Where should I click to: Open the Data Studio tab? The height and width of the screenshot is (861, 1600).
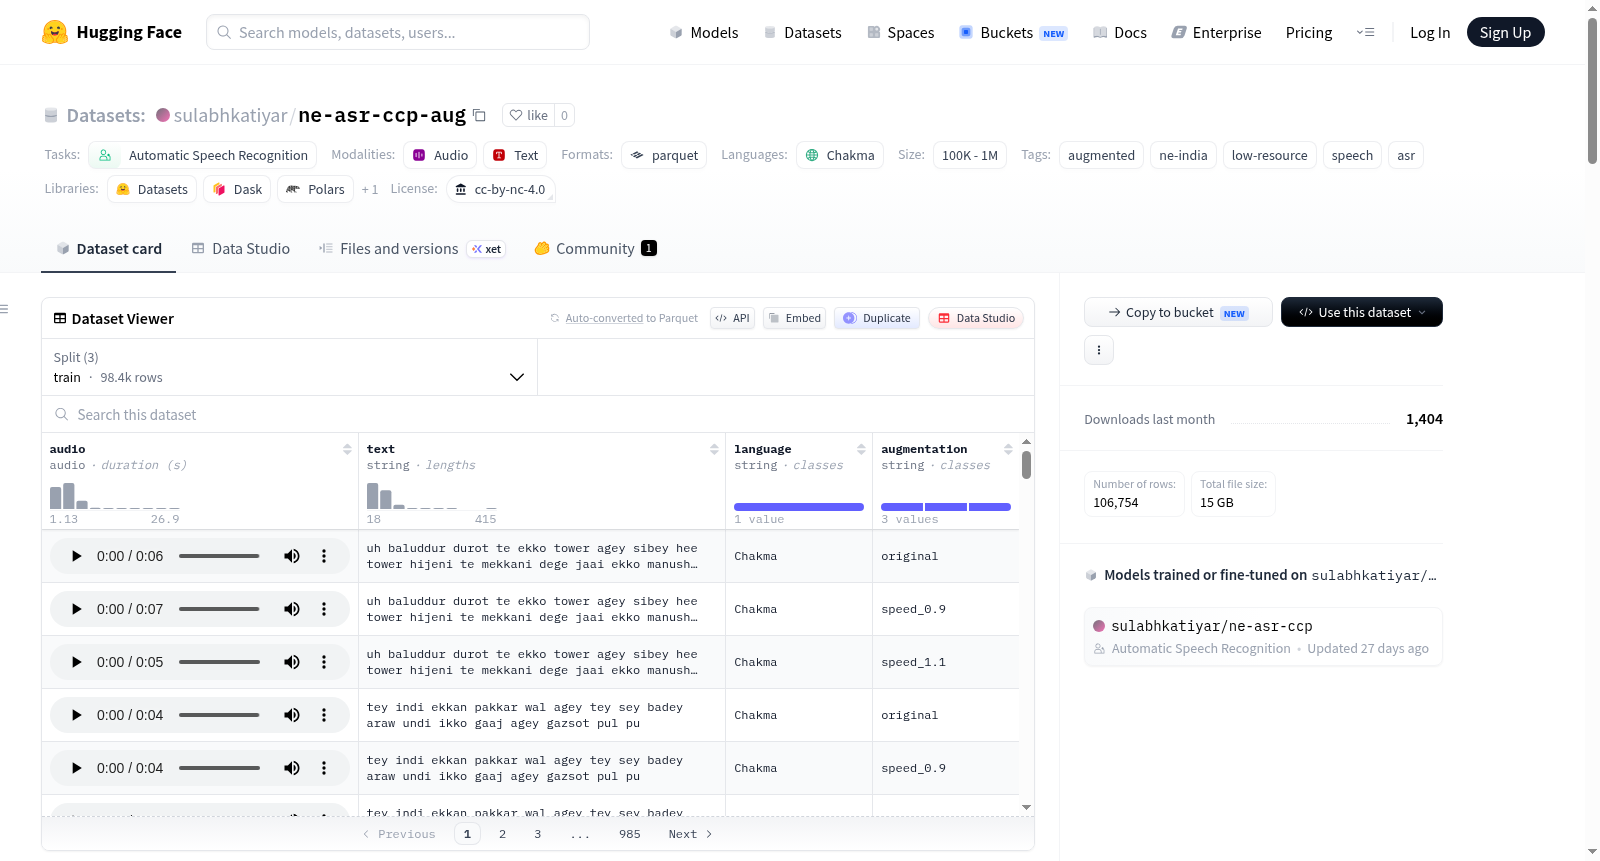pos(240,248)
